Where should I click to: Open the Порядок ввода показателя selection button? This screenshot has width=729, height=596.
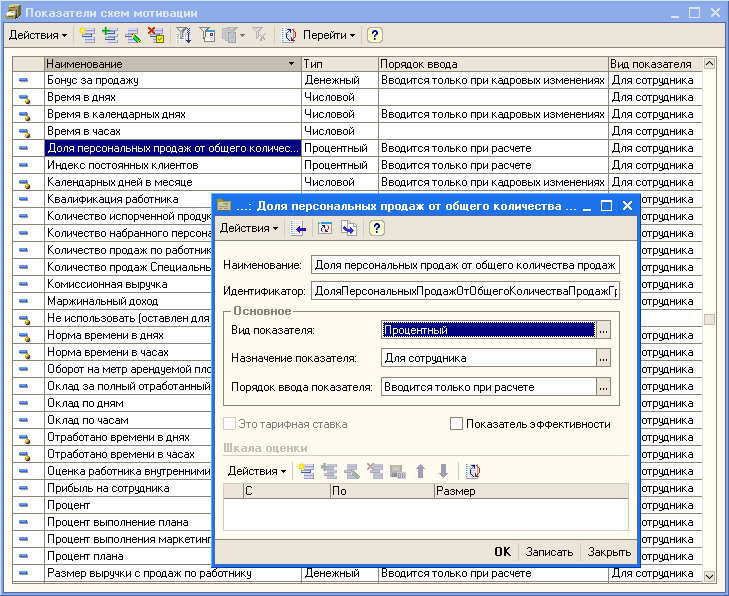pos(603,387)
